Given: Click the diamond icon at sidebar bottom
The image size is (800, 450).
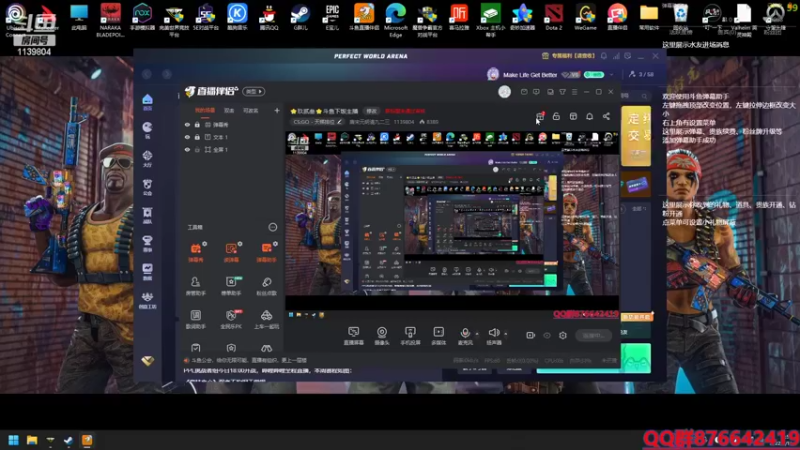Looking at the screenshot, I should pos(147,361).
